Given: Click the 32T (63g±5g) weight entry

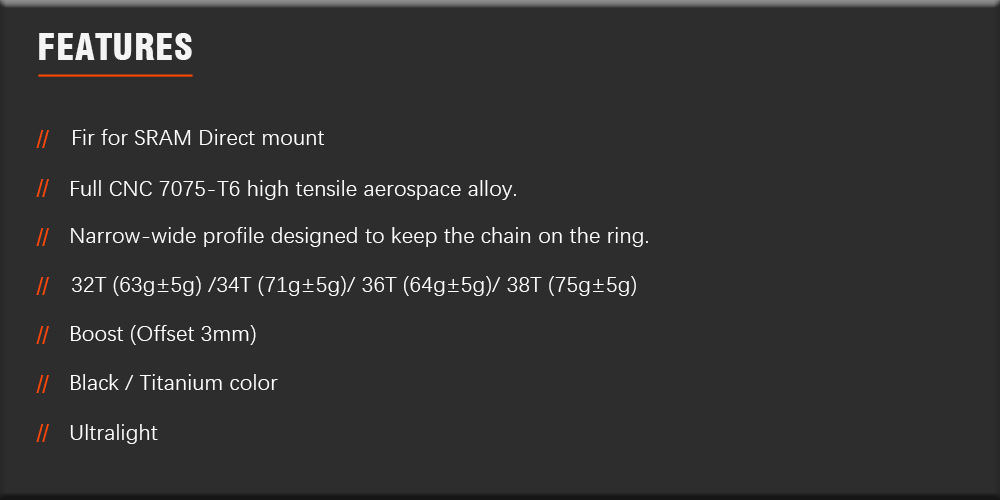Looking at the screenshot, I should (x=135, y=286).
